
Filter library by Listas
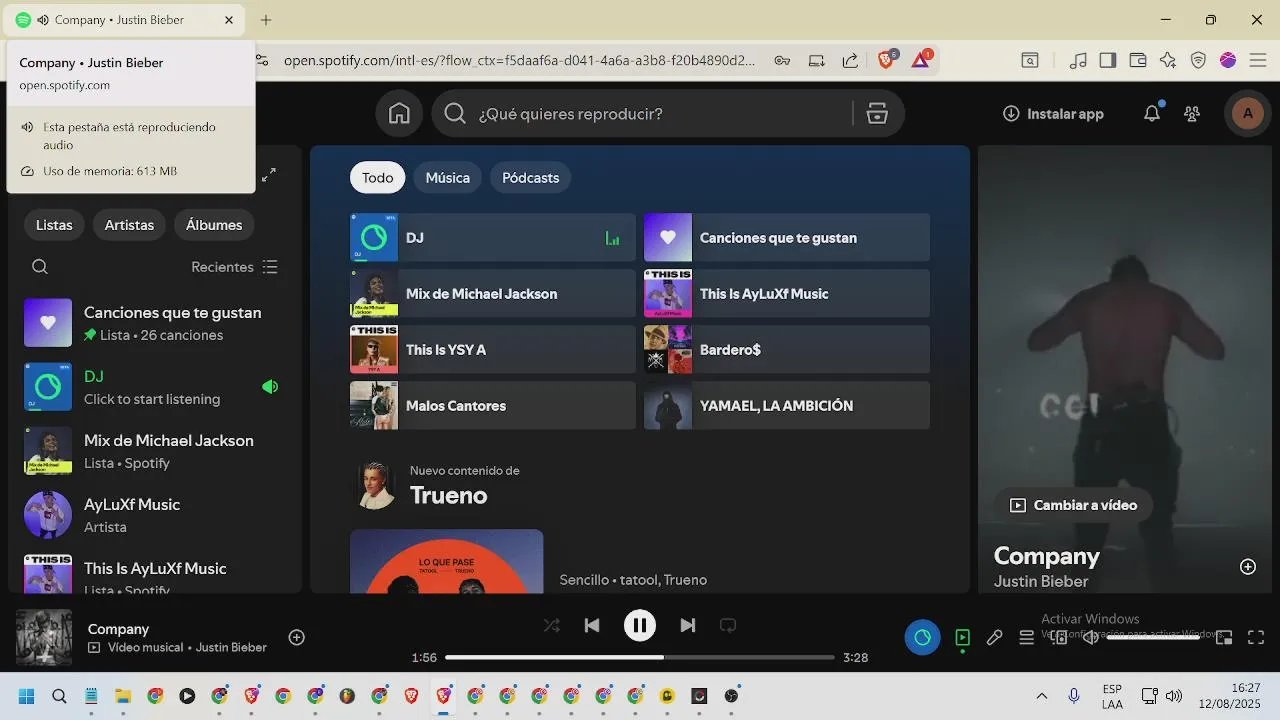point(54,225)
